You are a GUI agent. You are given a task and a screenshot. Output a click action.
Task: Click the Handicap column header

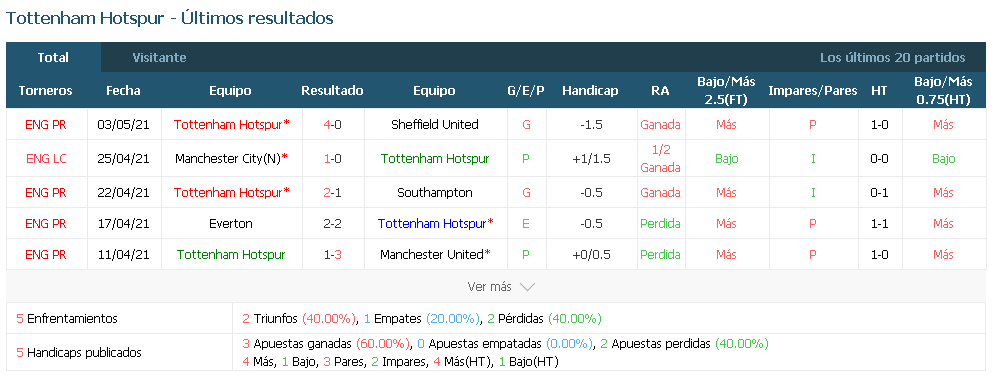(x=590, y=91)
